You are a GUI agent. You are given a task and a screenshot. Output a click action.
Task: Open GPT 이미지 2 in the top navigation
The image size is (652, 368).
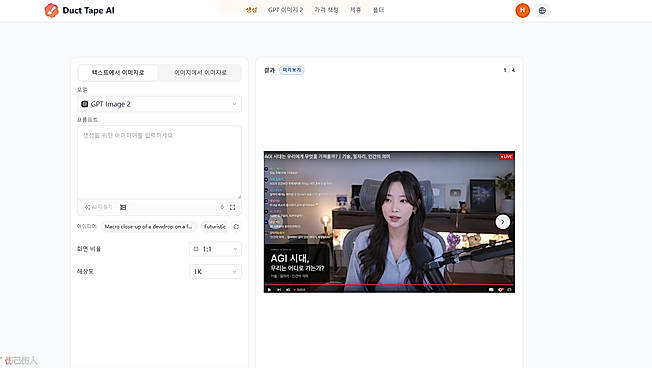point(286,10)
